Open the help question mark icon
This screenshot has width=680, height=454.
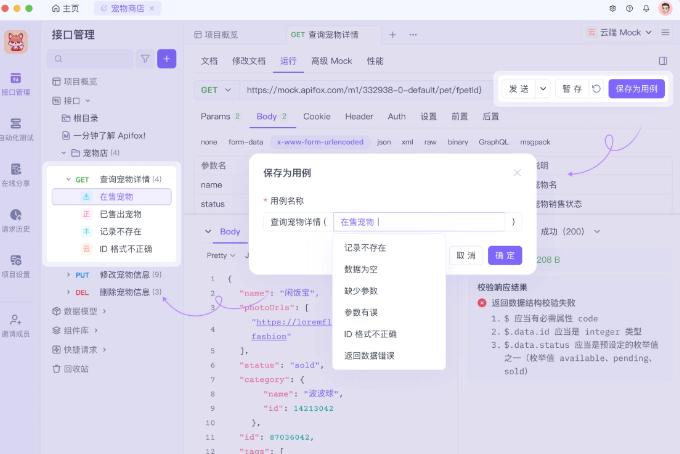(629, 8)
